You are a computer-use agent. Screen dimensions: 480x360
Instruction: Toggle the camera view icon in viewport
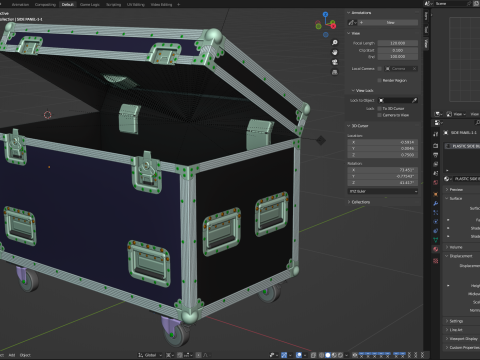pos(335,62)
